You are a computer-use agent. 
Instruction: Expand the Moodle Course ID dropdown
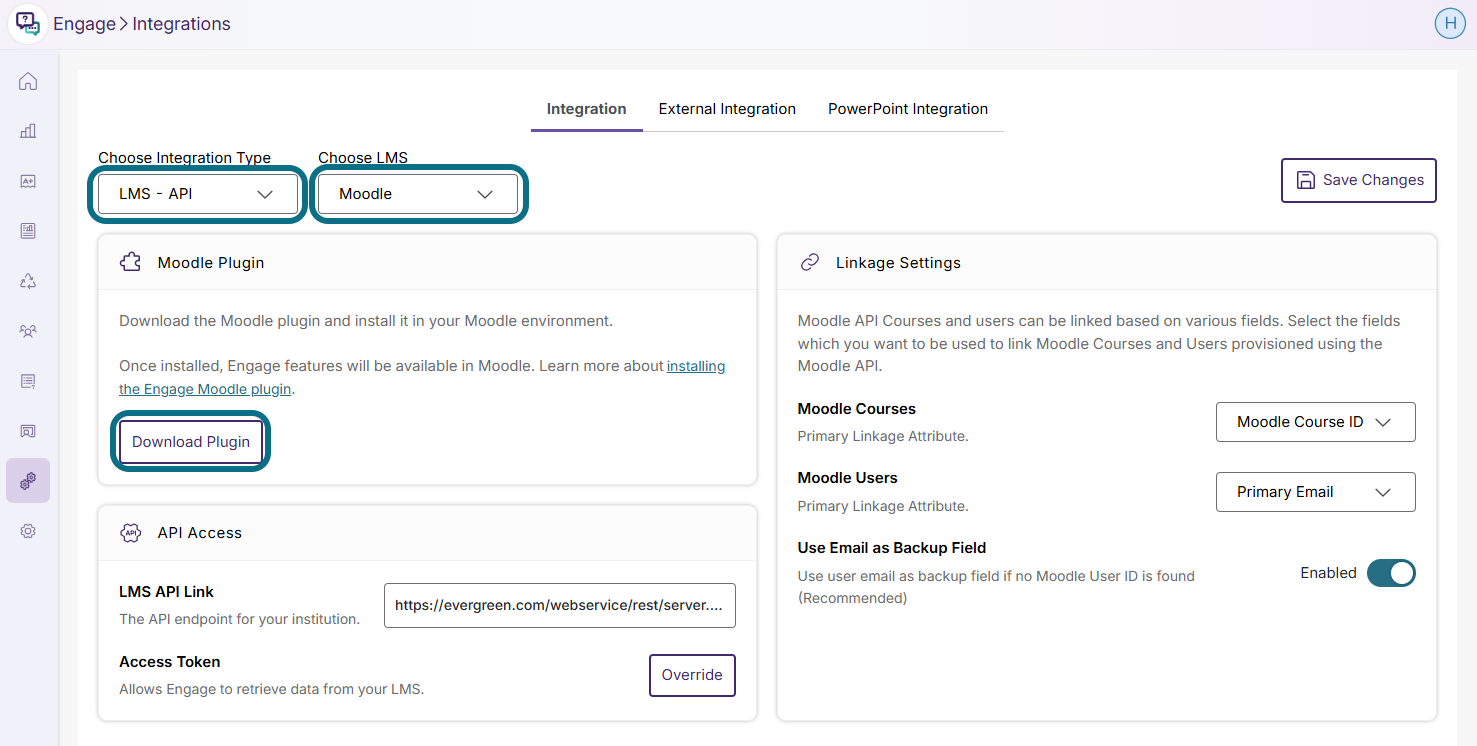pos(1316,422)
